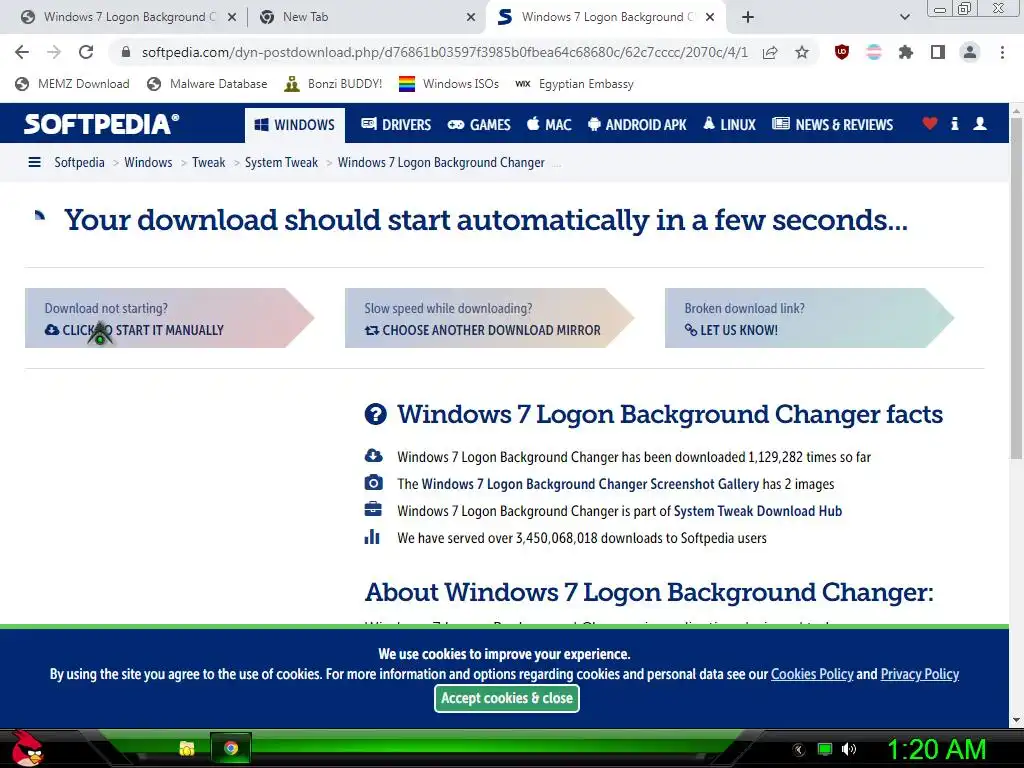Open the Linux category
This screenshot has height=768, width=1024.
[x=729, y=124]
